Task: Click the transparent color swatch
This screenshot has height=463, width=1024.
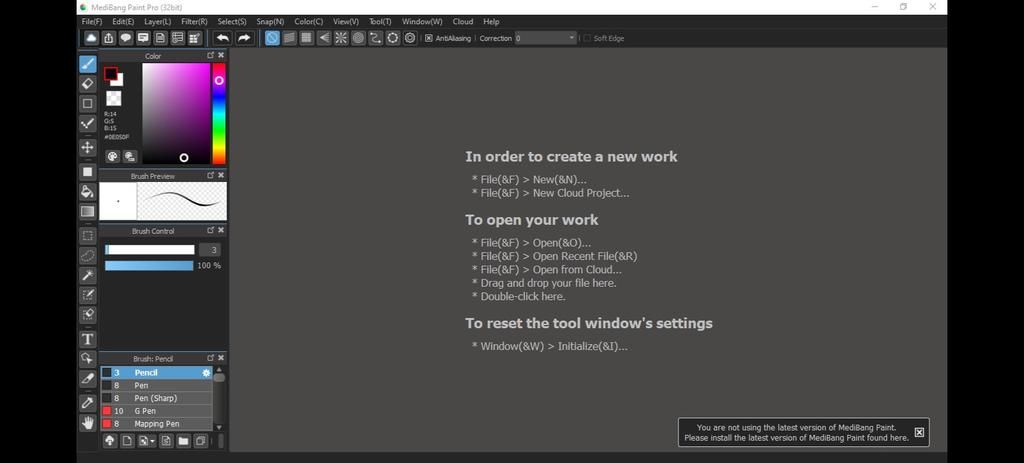Action: [114, 99]
